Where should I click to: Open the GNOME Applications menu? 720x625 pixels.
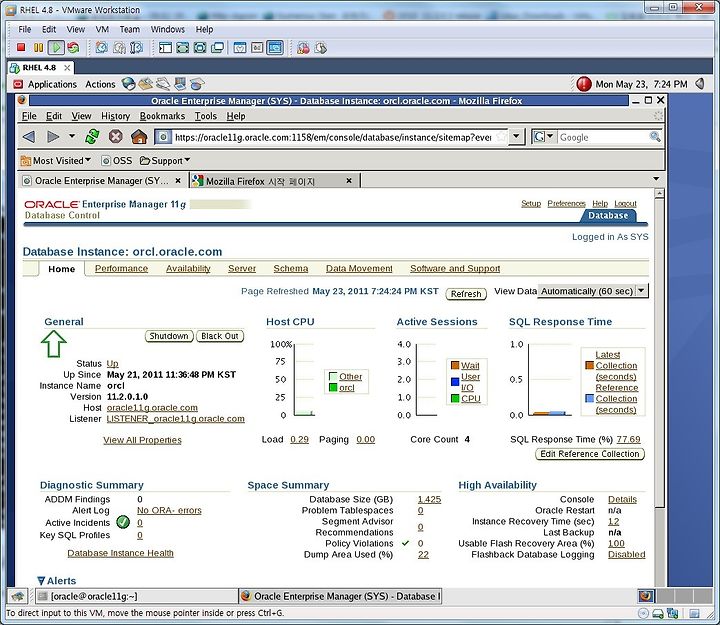[52, 84]
